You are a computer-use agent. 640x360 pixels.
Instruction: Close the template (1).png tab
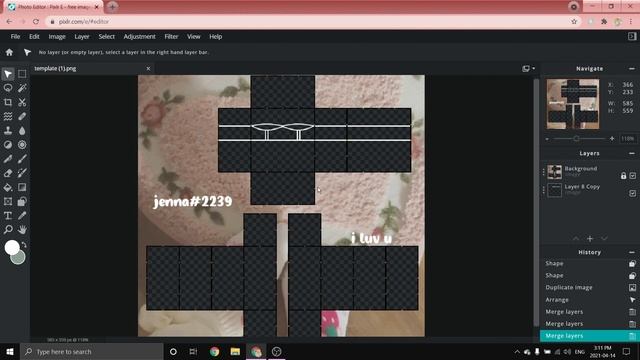pos(148,69)
